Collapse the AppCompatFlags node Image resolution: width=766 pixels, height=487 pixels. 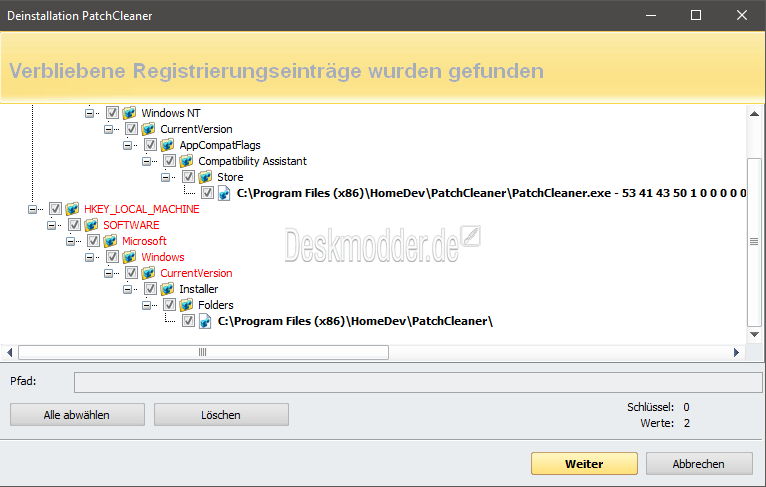pos(128,145)
